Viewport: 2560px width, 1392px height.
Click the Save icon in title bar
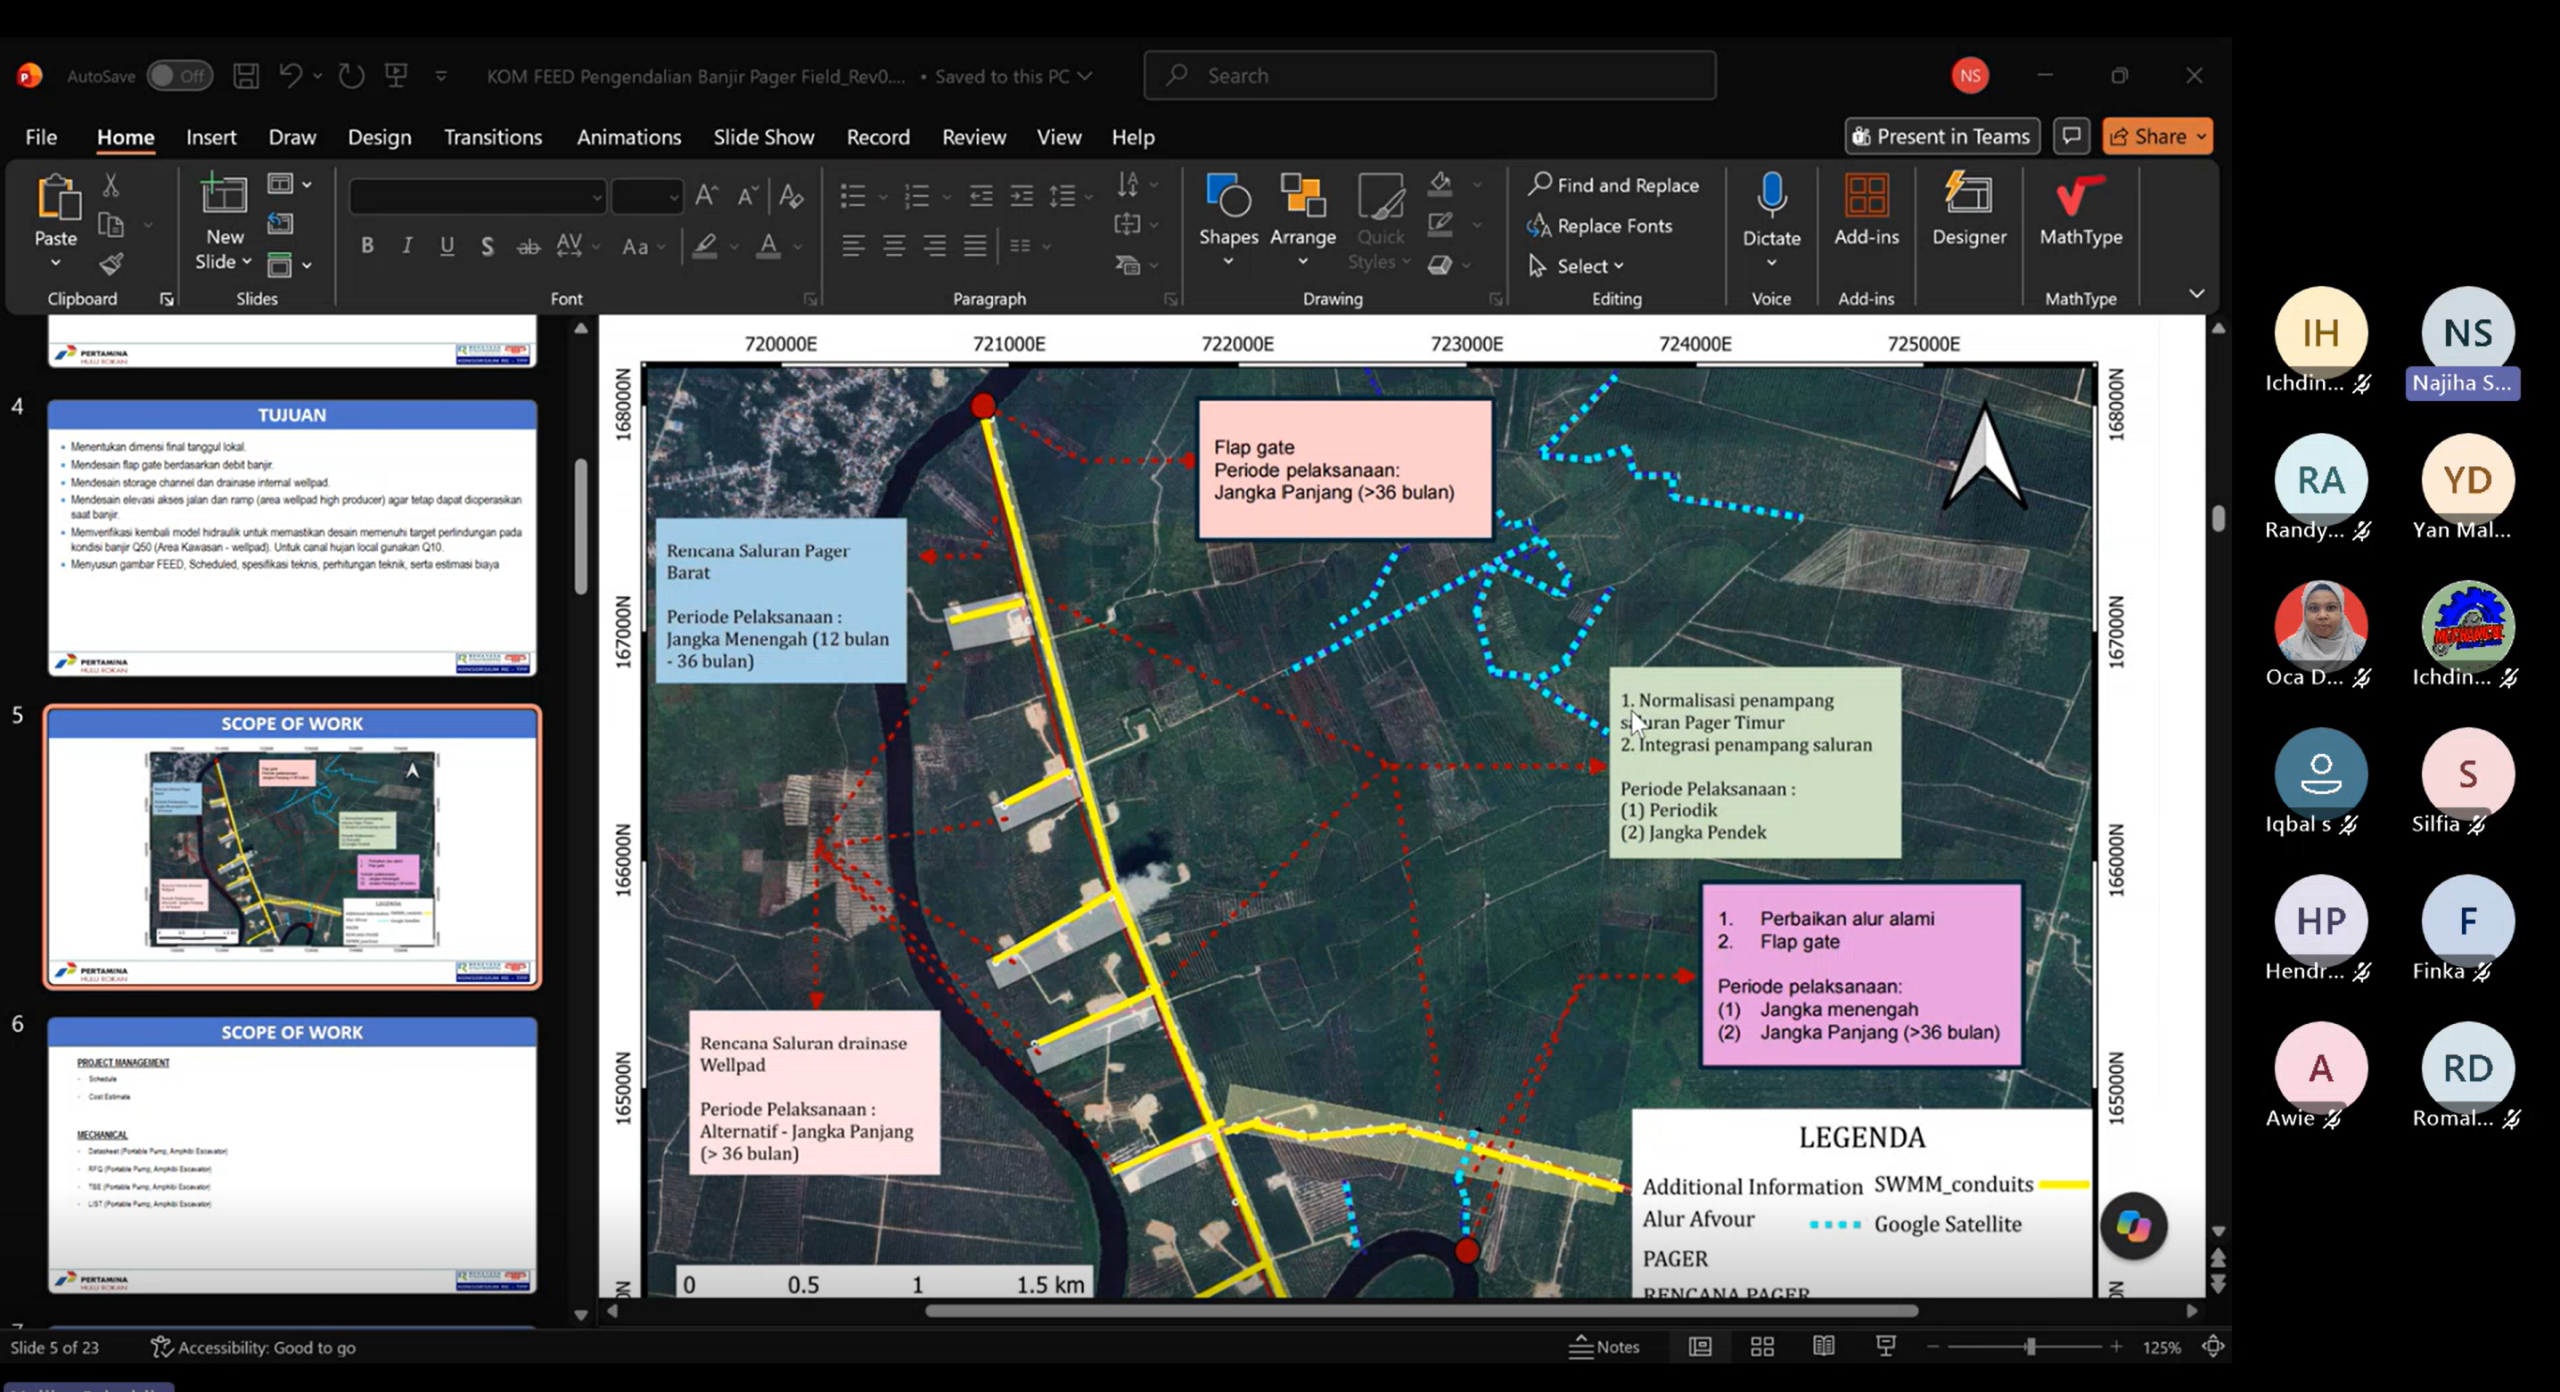[x=246, y=76]
